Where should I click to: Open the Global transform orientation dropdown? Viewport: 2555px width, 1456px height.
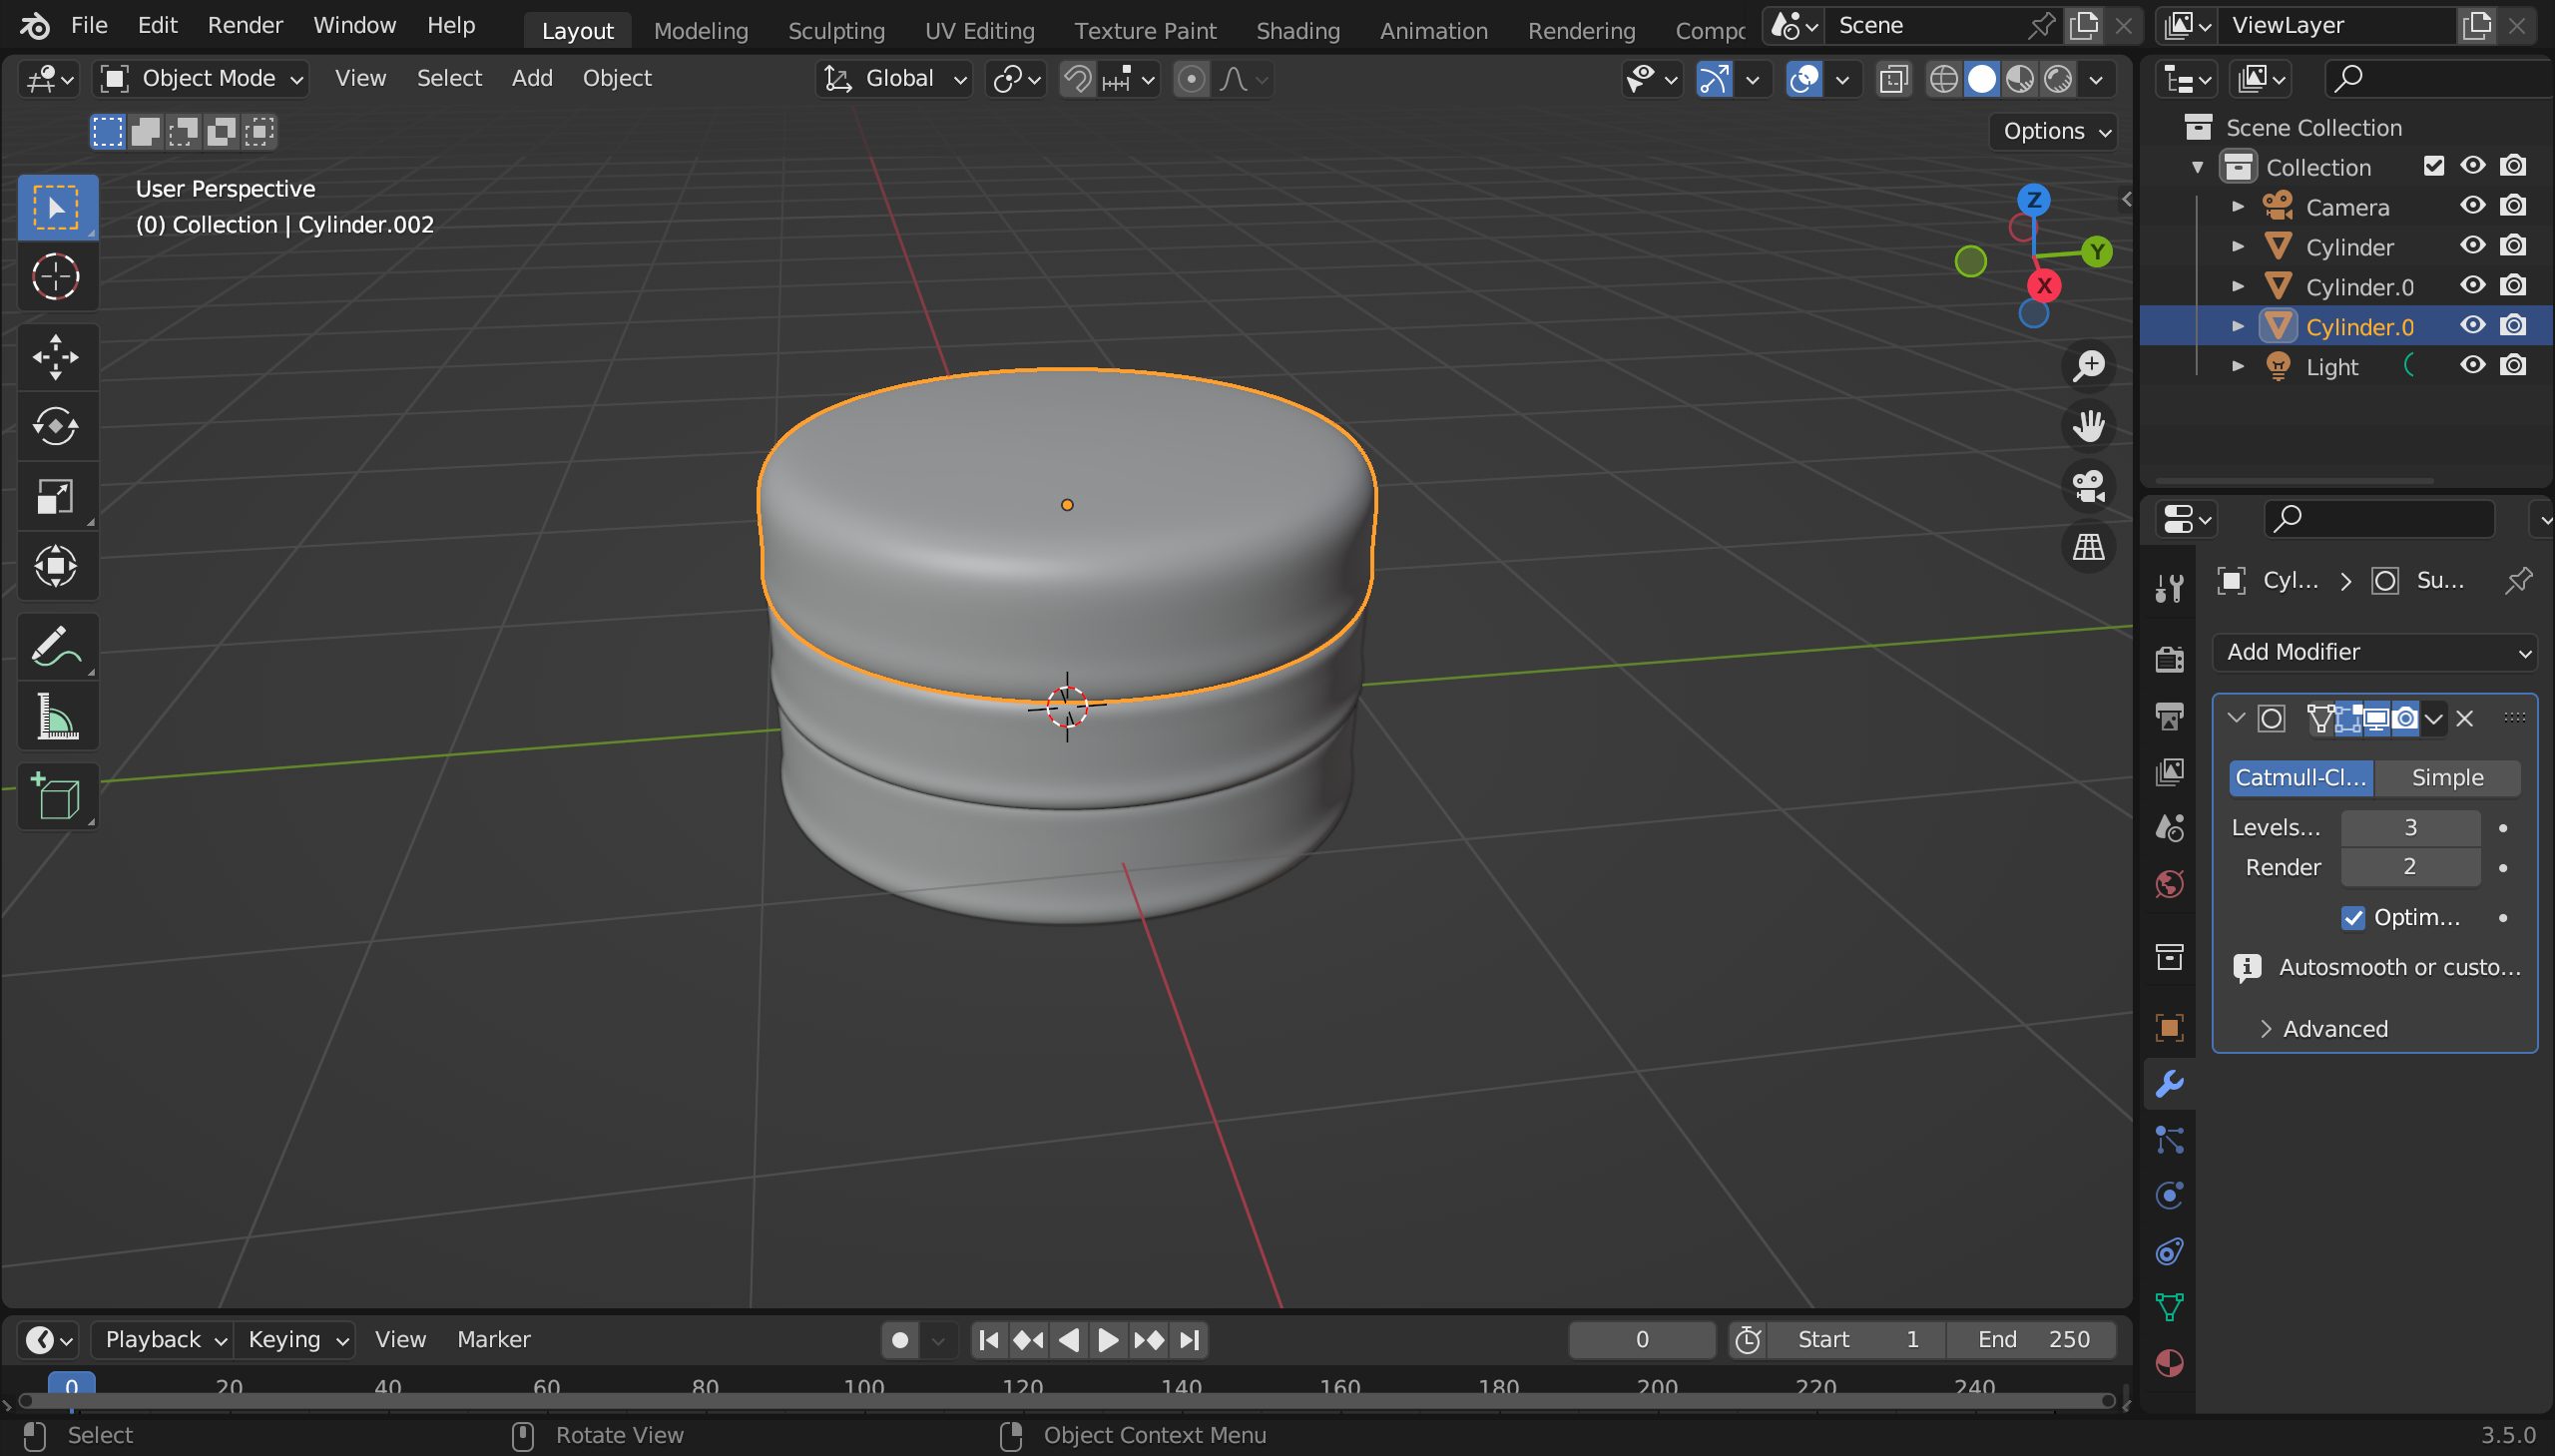click(894, 78)
